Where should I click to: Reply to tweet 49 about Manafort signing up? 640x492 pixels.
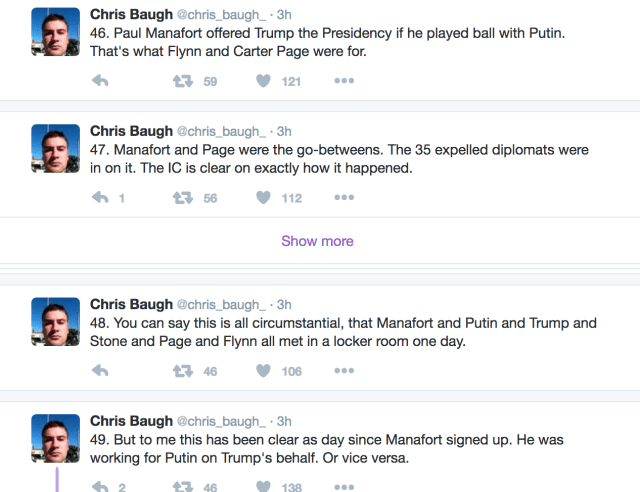pyautogui.click(x=99, y=486)
